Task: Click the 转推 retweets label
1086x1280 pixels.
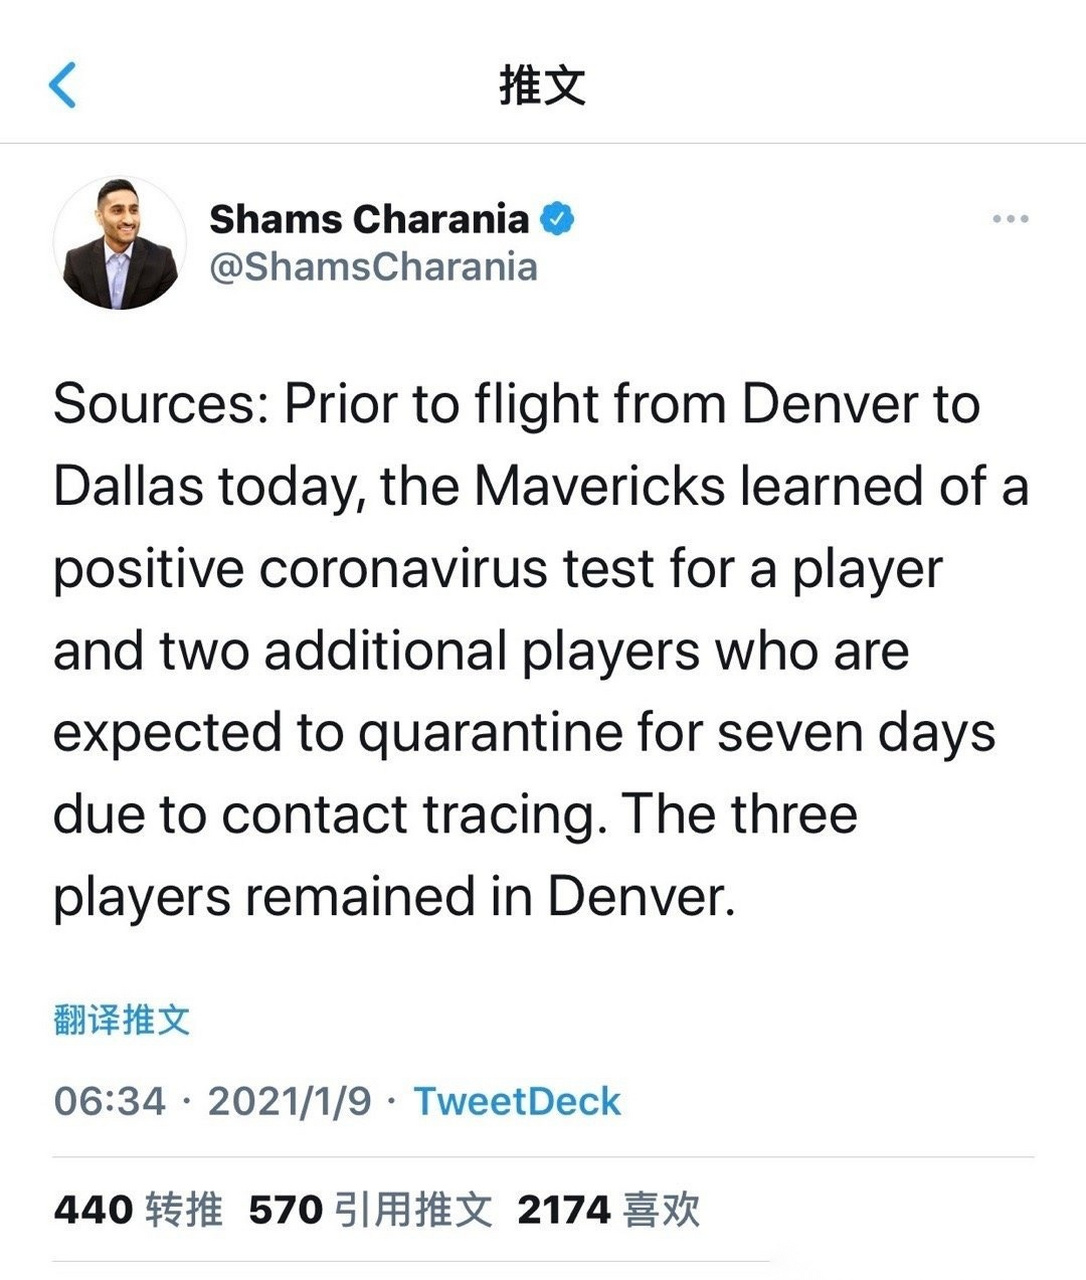Action: (x=184, y=1209)
